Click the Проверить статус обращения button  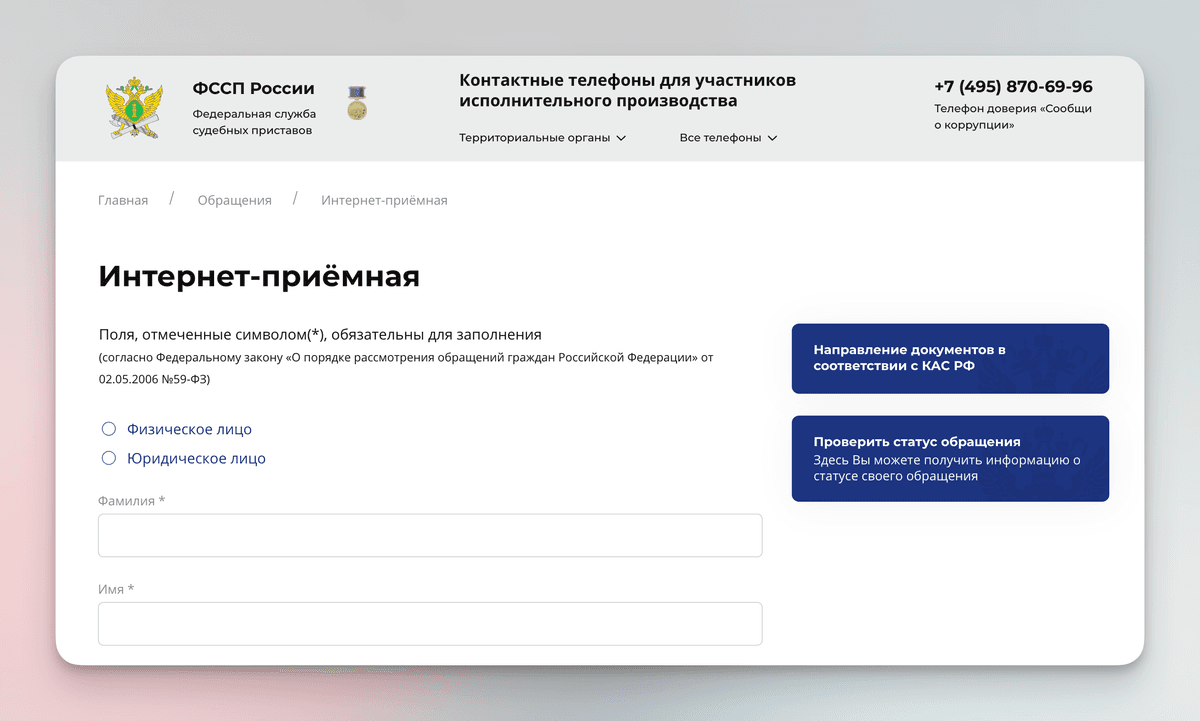[950, 458]
